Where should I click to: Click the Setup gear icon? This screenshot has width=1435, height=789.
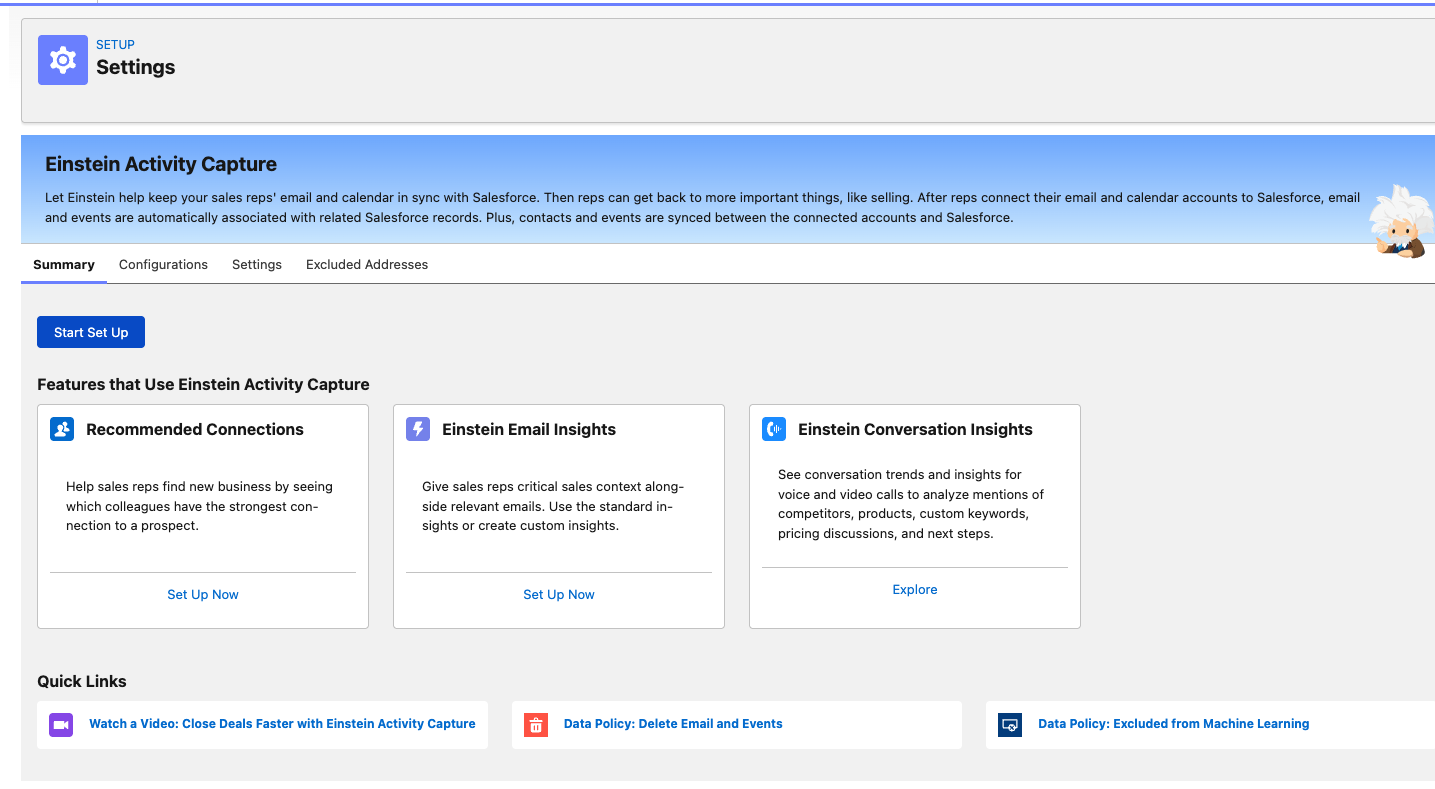[x=63, y=60]
